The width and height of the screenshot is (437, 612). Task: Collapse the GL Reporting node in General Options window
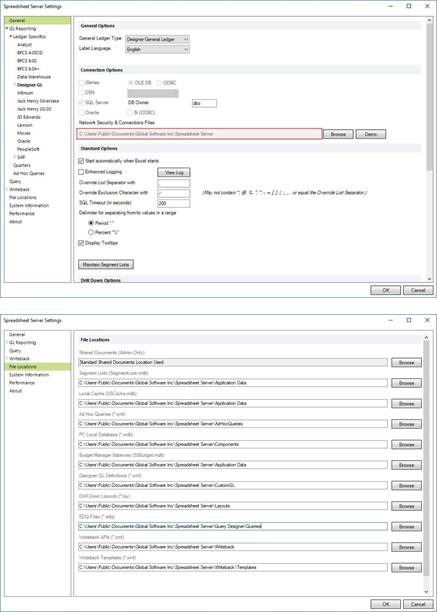[7, 28]
